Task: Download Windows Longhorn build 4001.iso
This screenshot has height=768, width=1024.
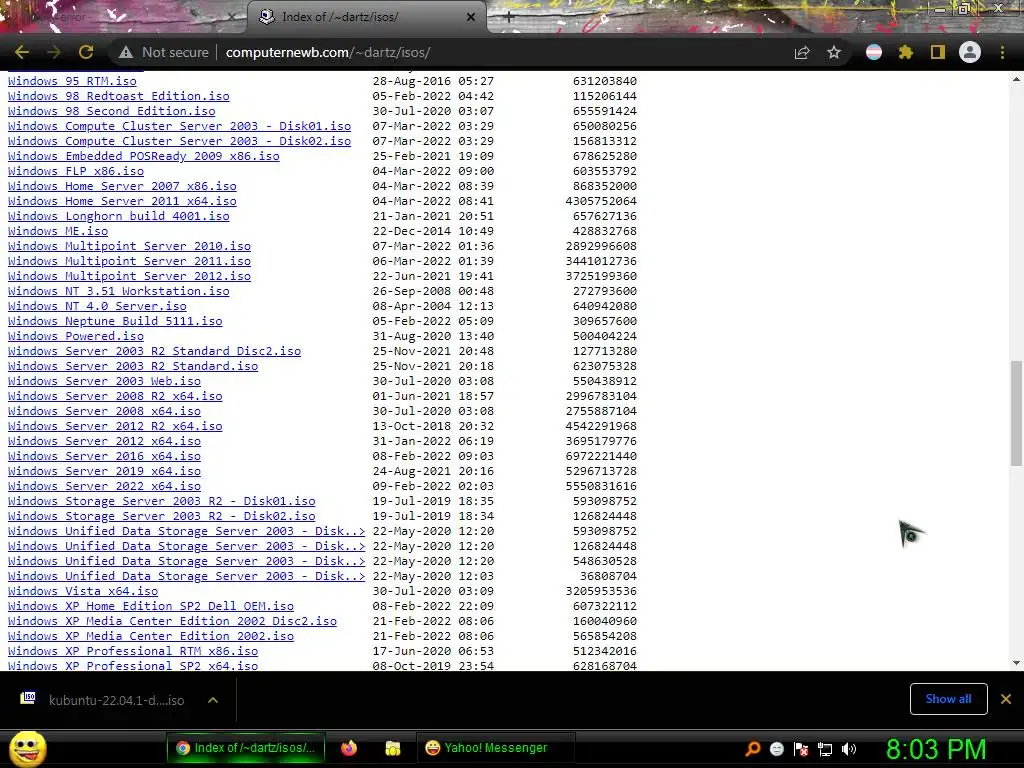Action: coord(118,216)
